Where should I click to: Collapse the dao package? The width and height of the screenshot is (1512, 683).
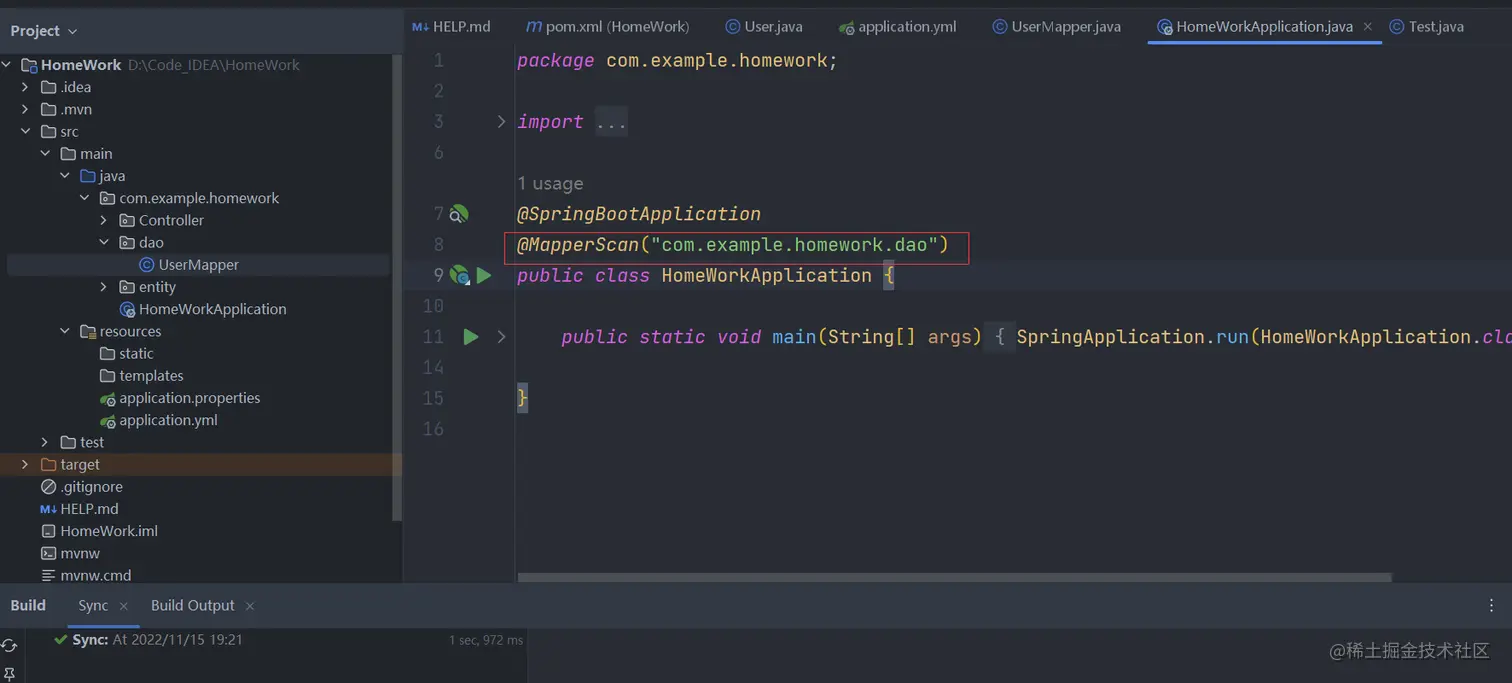click(x=104, y=243)
